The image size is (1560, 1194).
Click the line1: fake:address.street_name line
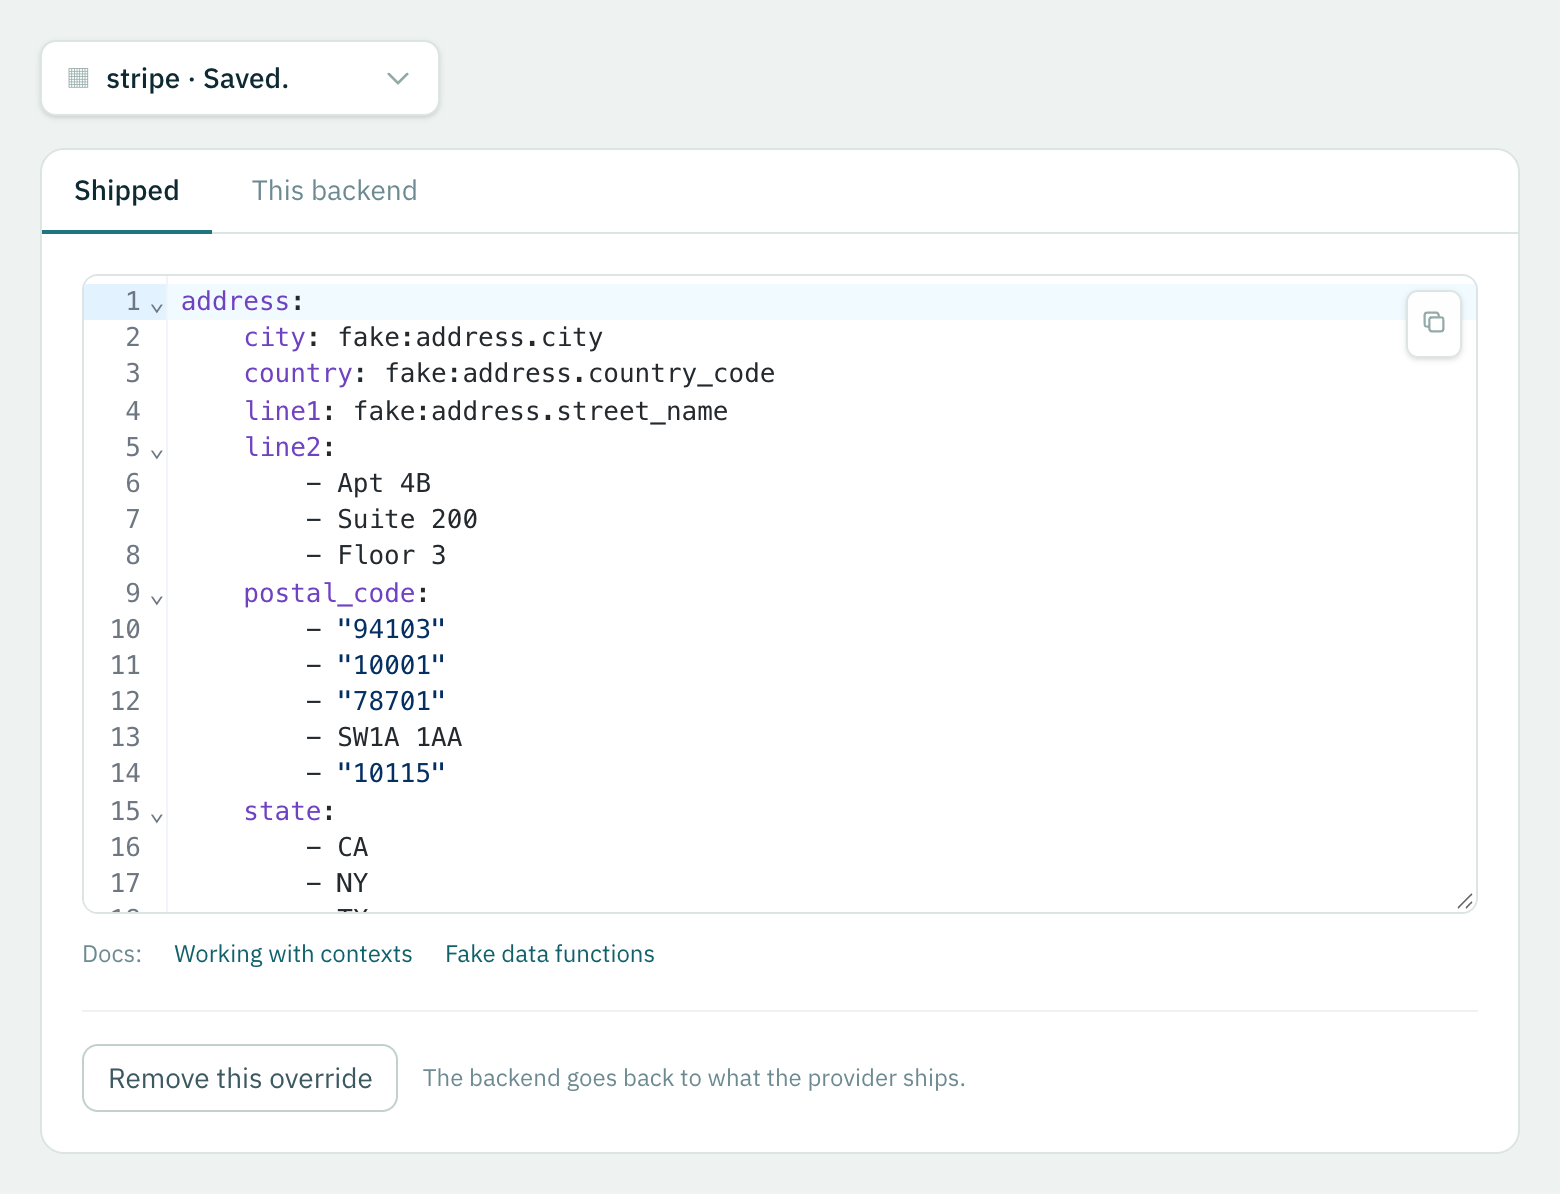(x=486, y=411)
